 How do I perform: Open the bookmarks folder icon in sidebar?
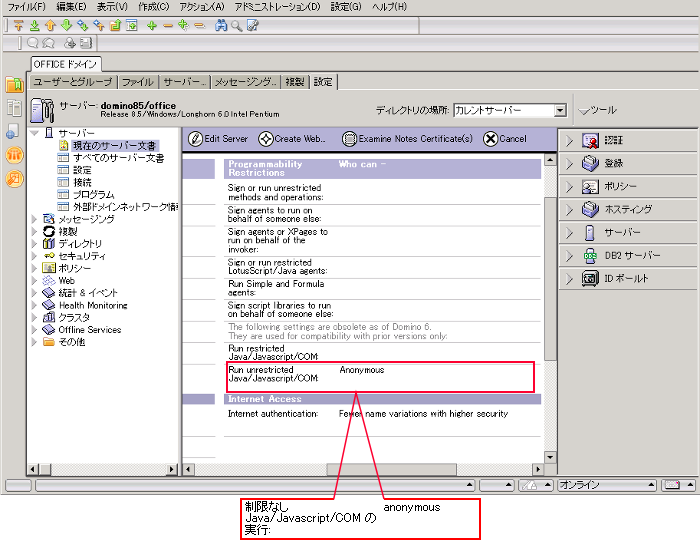pos(14,86)
